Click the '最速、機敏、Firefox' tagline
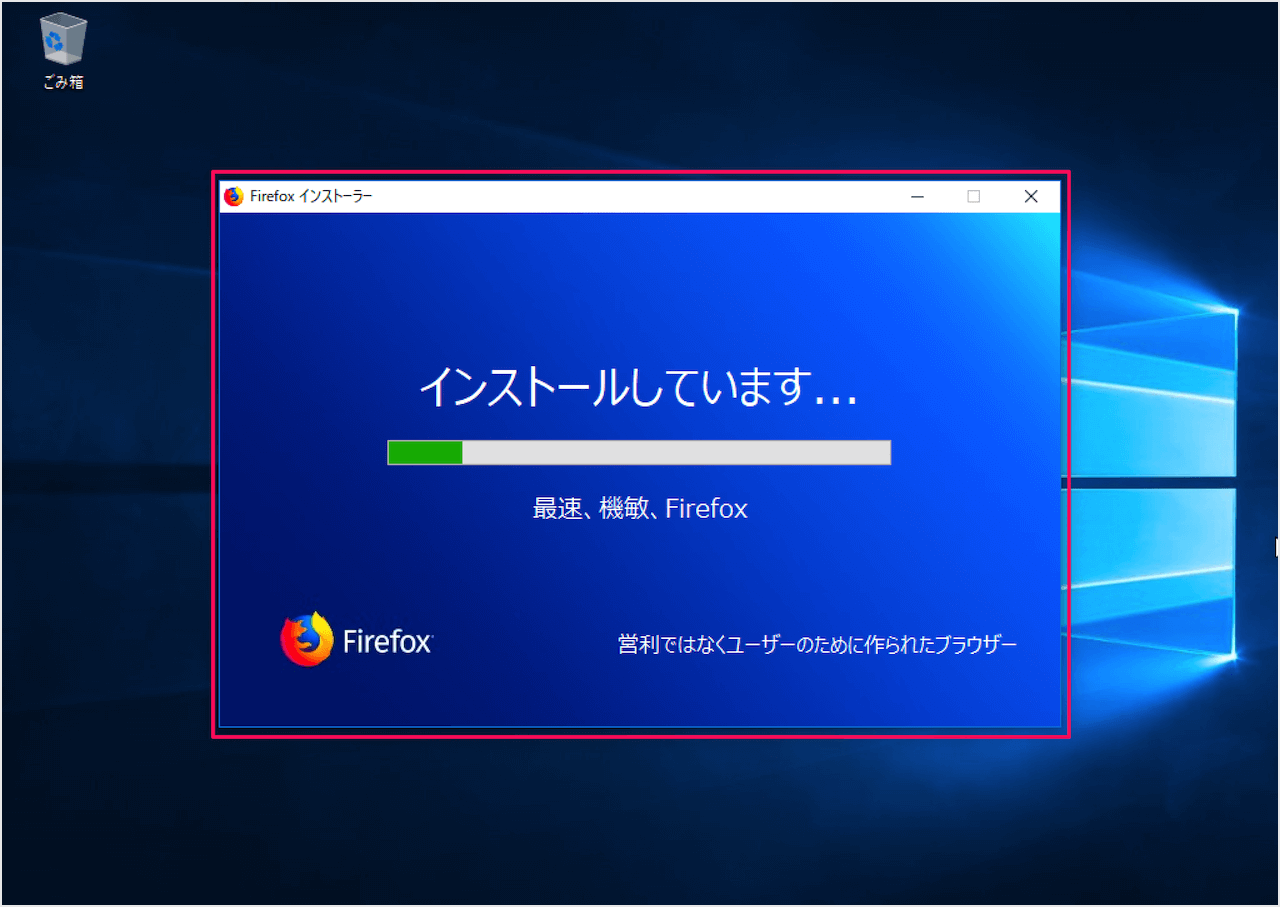The width and height of the screenshot is (1280, 907). pos(640,509)
